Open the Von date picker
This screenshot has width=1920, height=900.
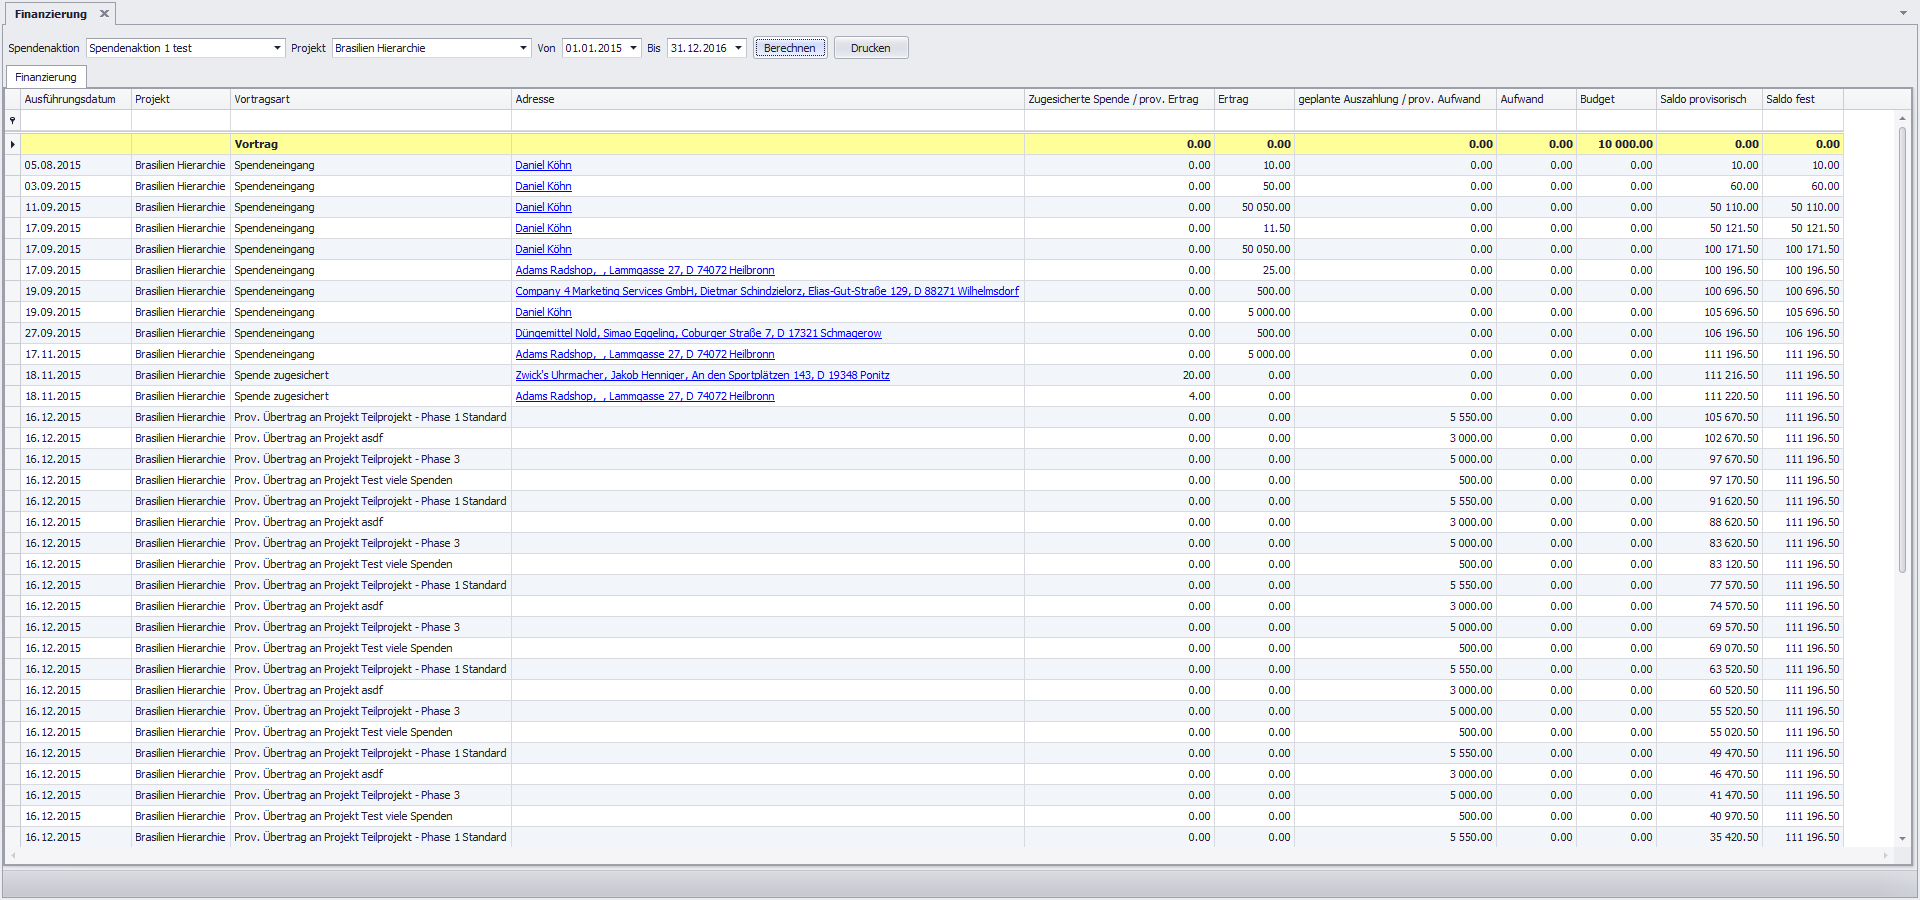[633, 48]
